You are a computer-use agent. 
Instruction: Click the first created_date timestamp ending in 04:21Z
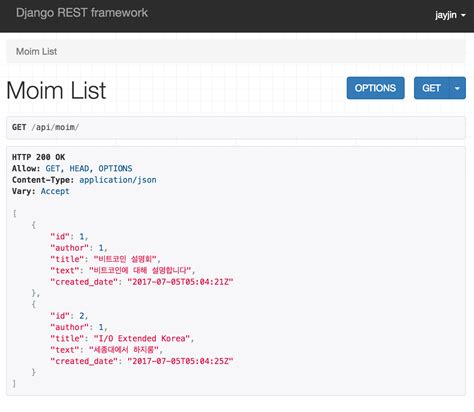tap(180, 282)
